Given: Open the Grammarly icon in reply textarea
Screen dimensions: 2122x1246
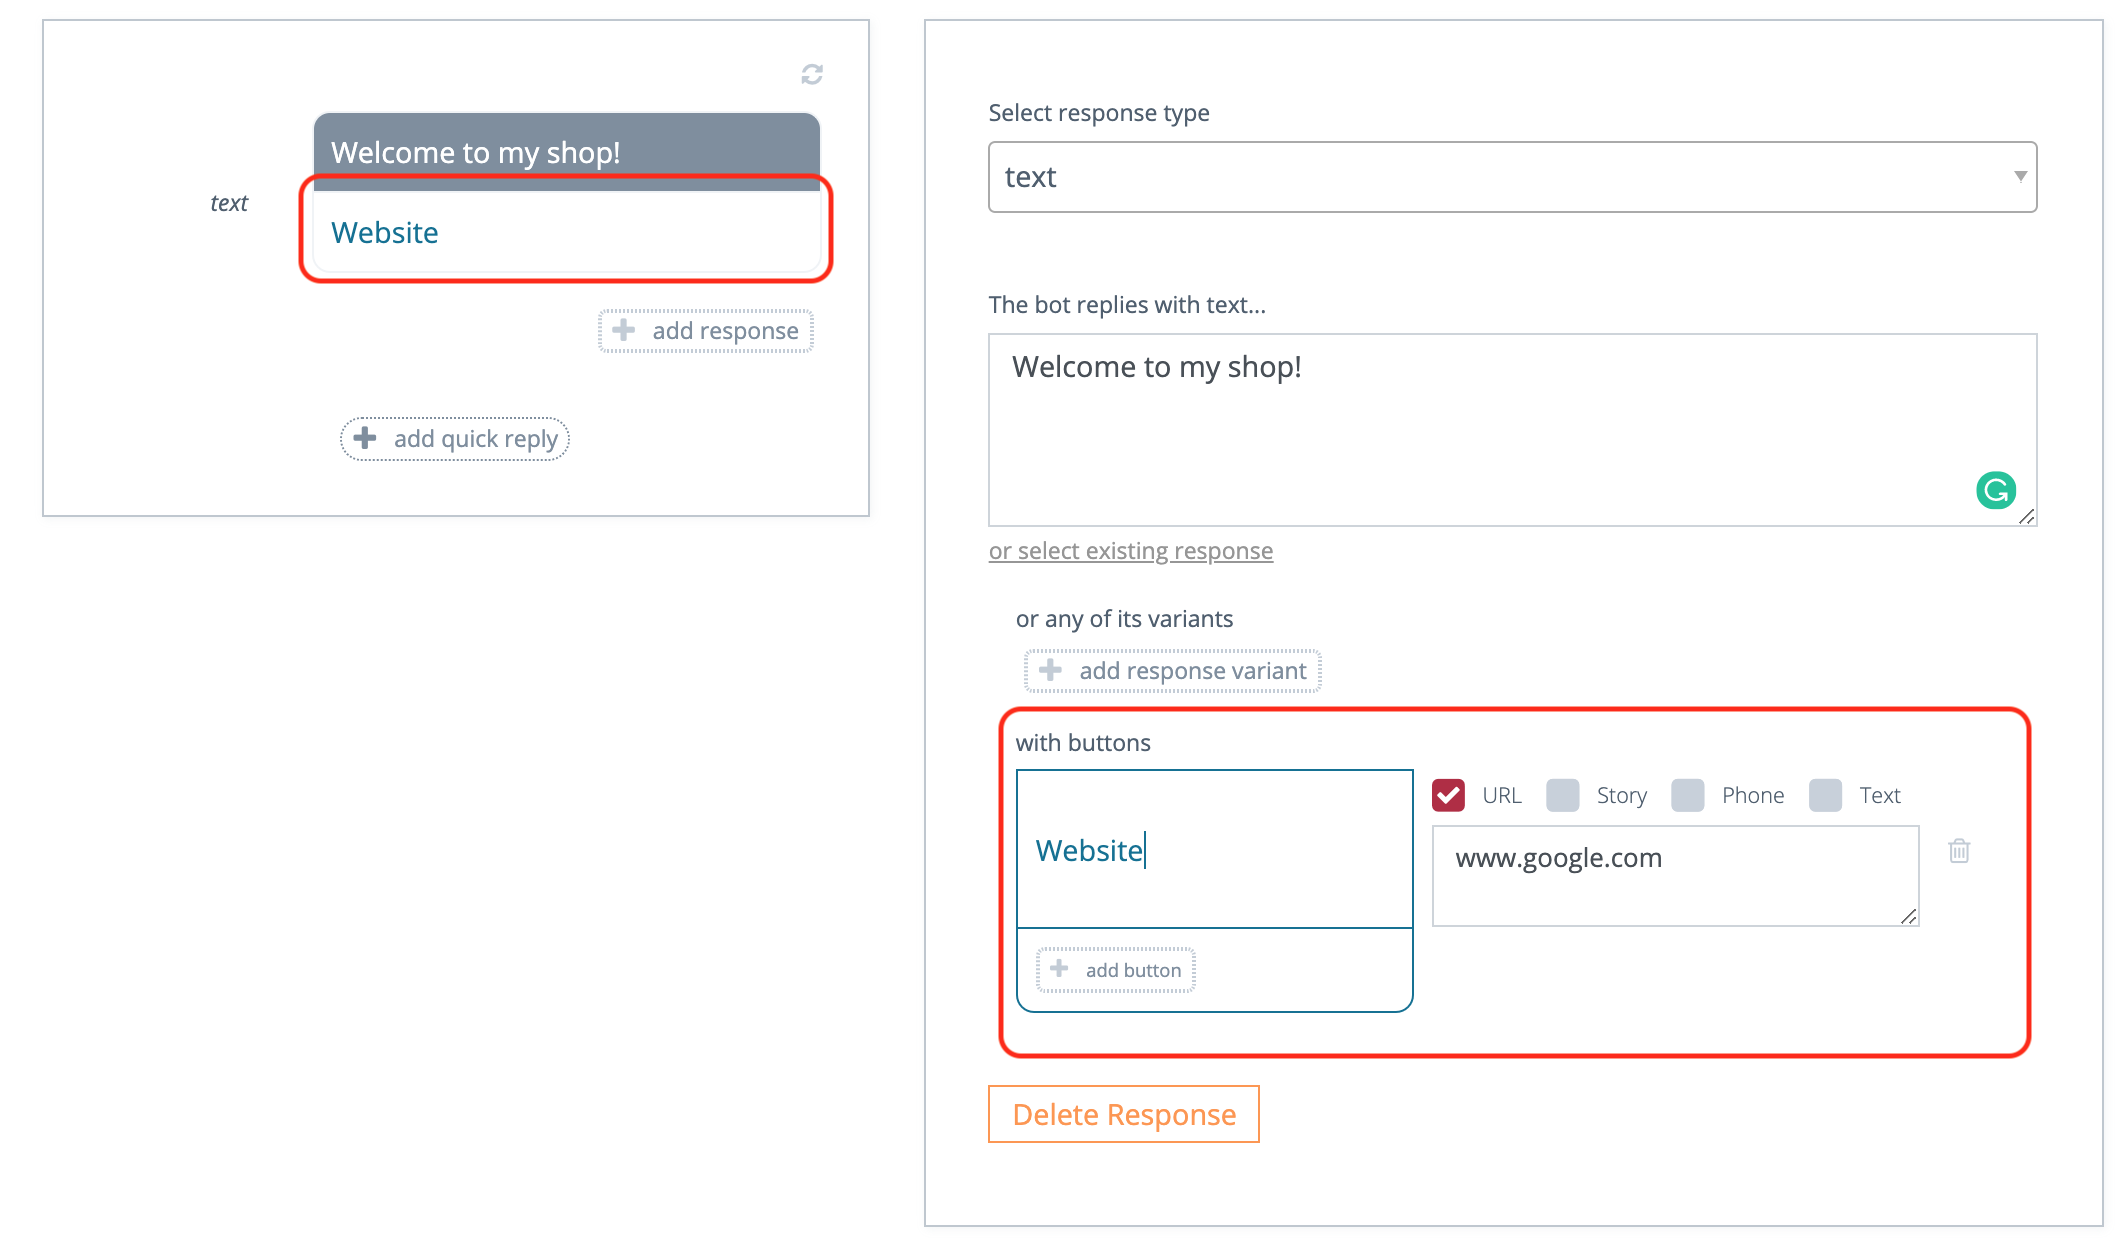Looking at the screenshot, I should point(1996,490).
